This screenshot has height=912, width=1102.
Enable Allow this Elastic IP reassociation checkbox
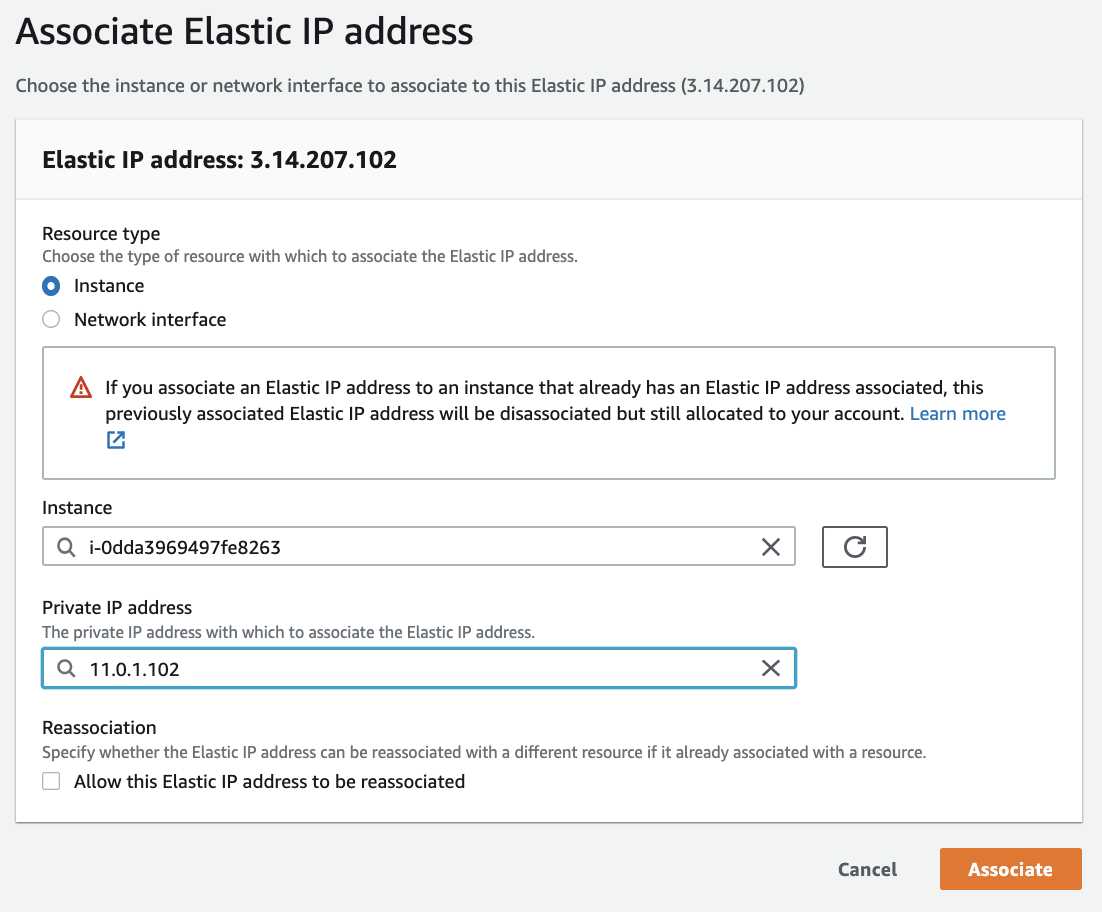pyautogui.click(x=51, y=782)
